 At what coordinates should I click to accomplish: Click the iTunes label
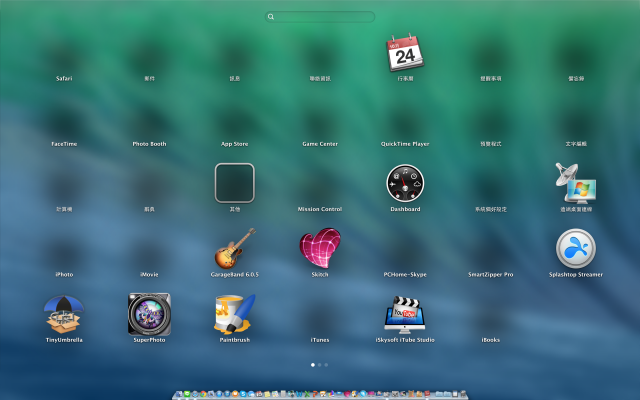[320, 340]
